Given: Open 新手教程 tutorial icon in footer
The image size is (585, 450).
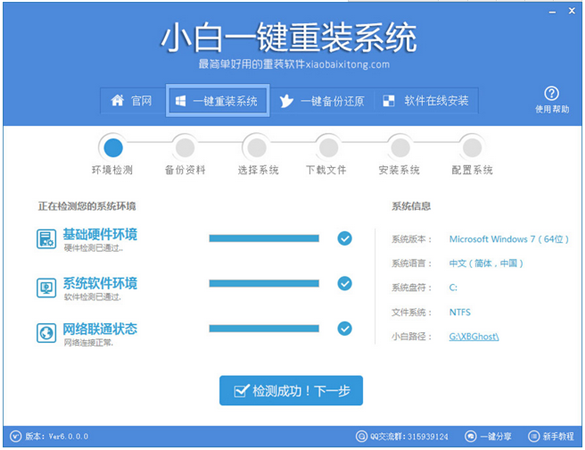Looking at the screenshot, I should tap(534, 436).
